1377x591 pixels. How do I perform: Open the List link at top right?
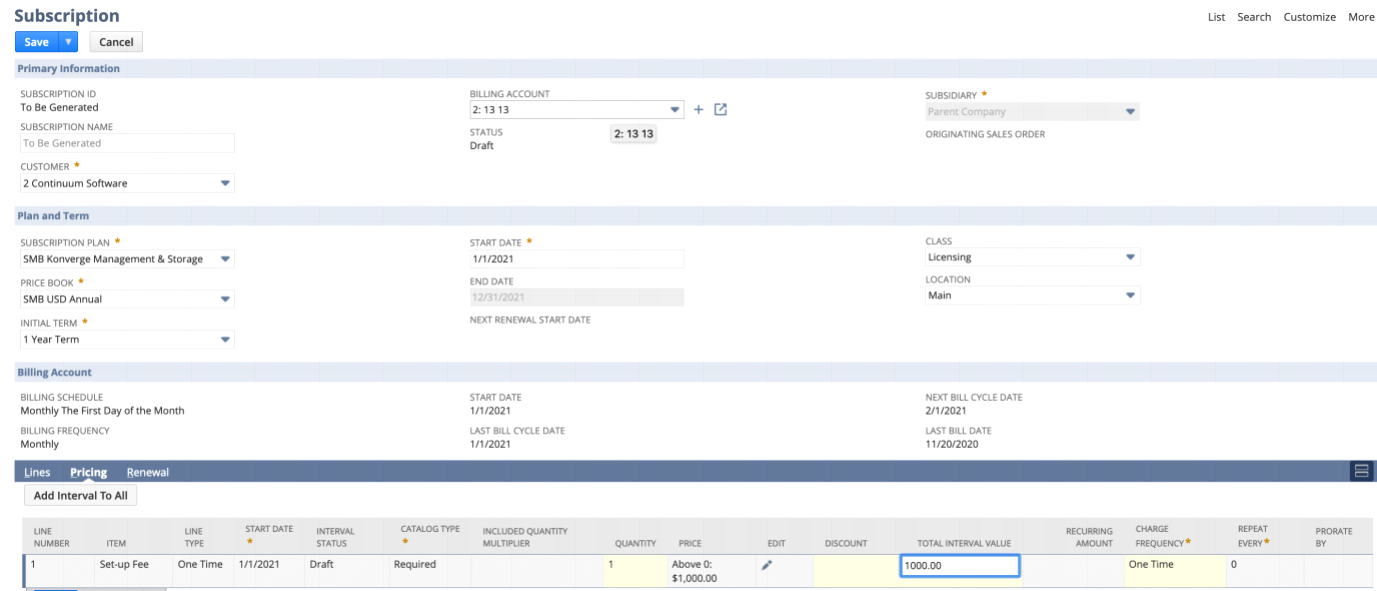(1216, 17)
